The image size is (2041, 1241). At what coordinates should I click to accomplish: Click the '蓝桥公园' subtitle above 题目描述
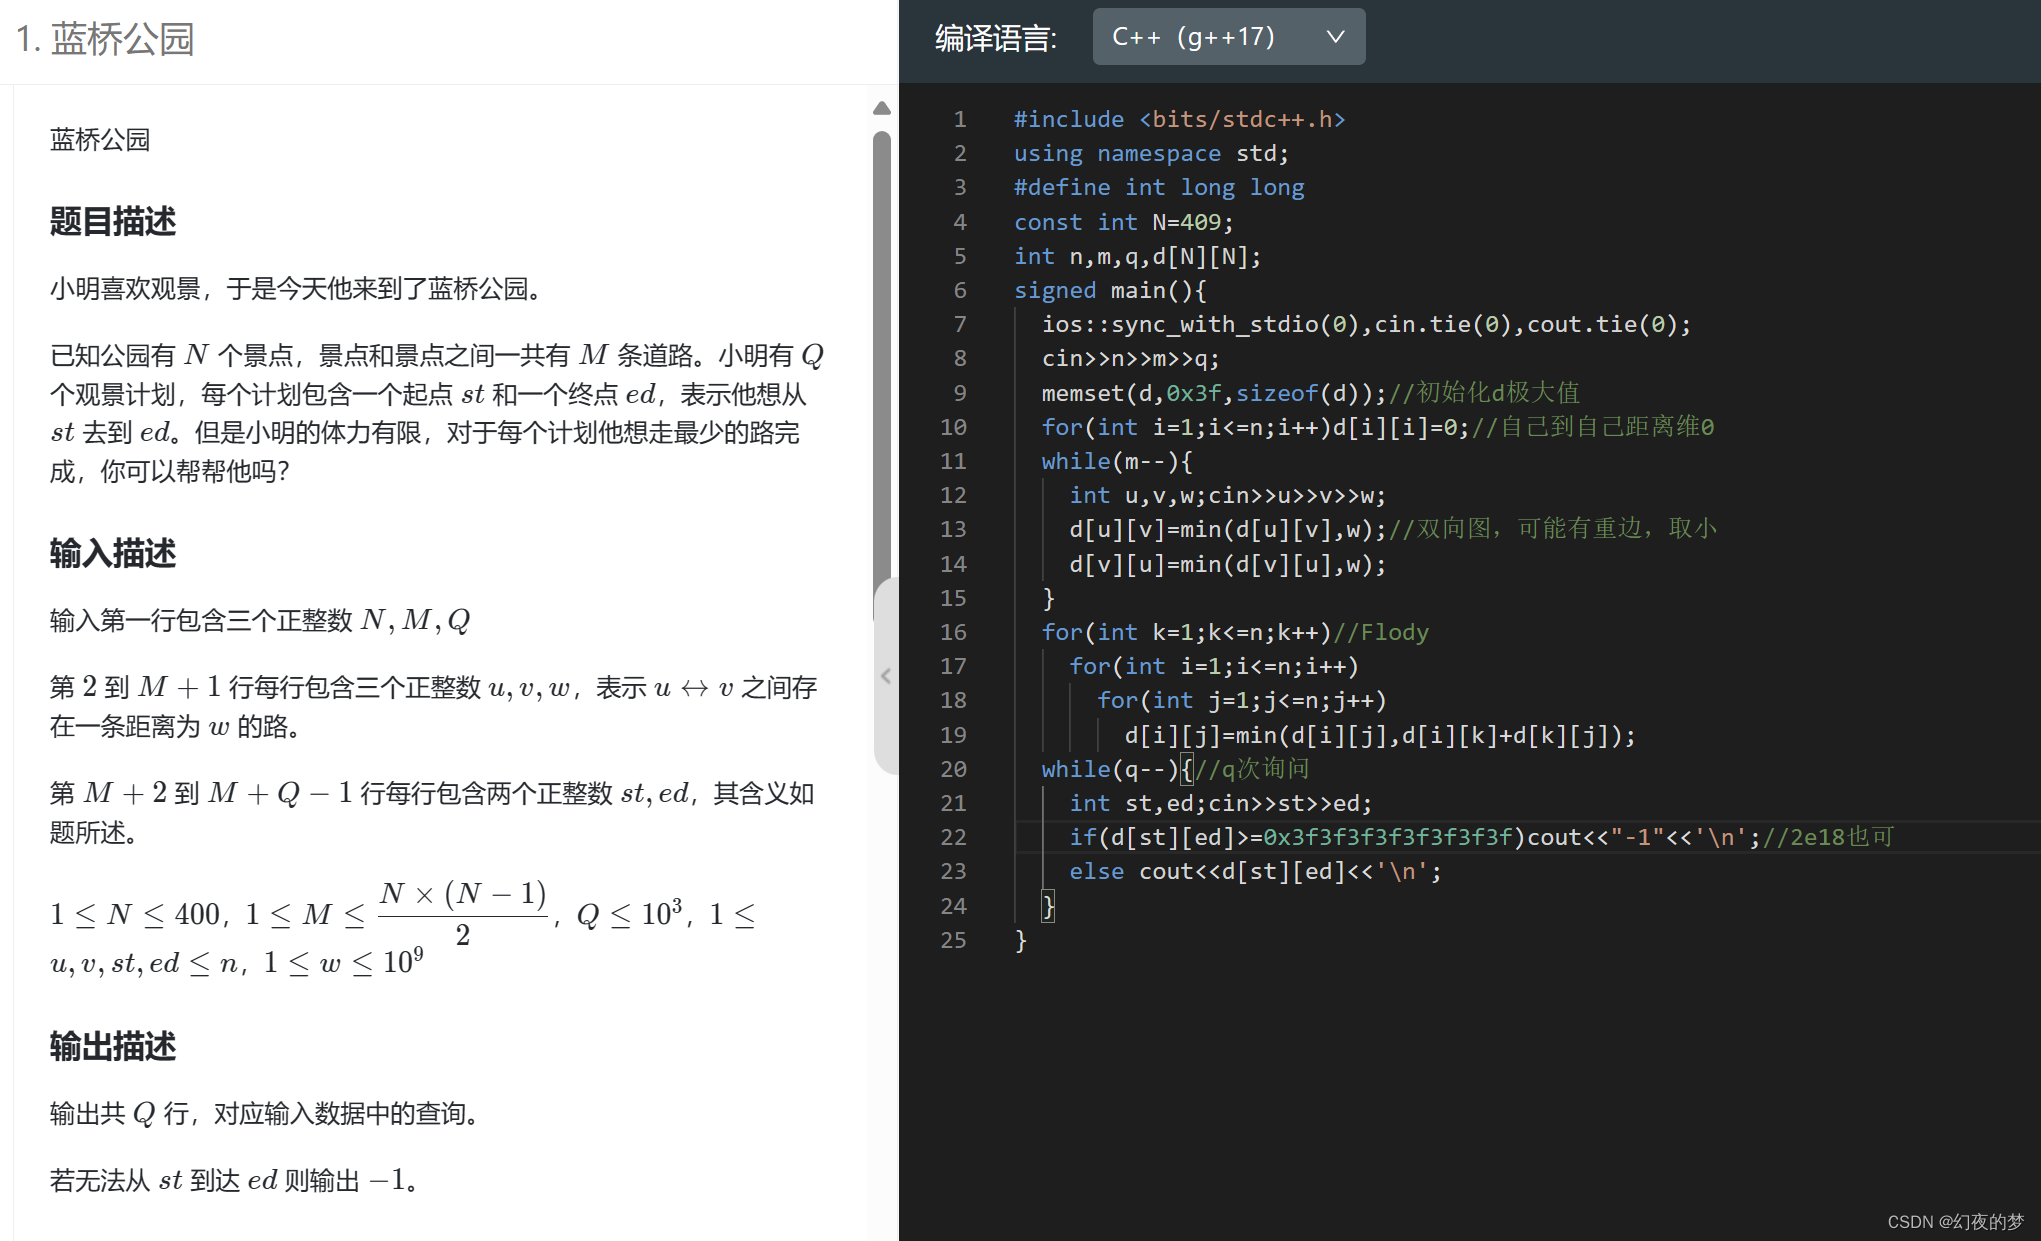coord(100,139)
